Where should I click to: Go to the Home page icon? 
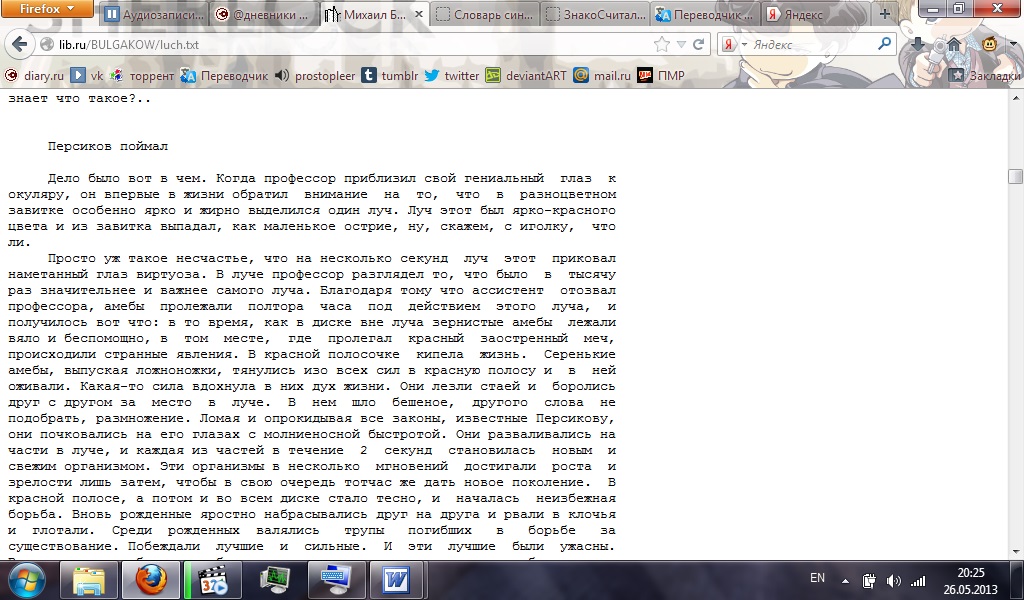point(954,45)
